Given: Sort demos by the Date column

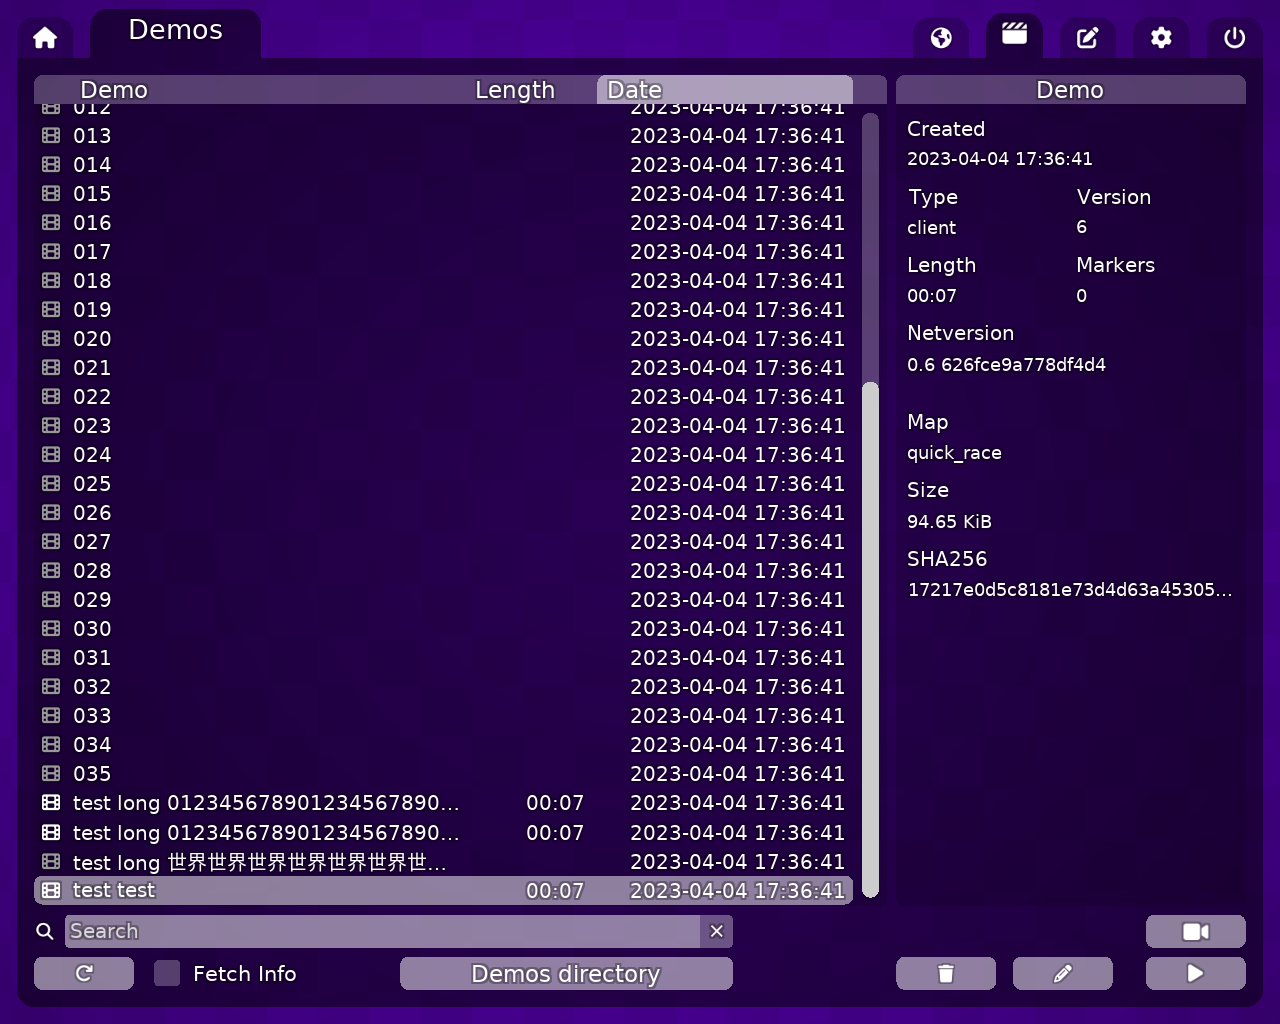Looking at the screenshot, I should (x=634, y=89).
